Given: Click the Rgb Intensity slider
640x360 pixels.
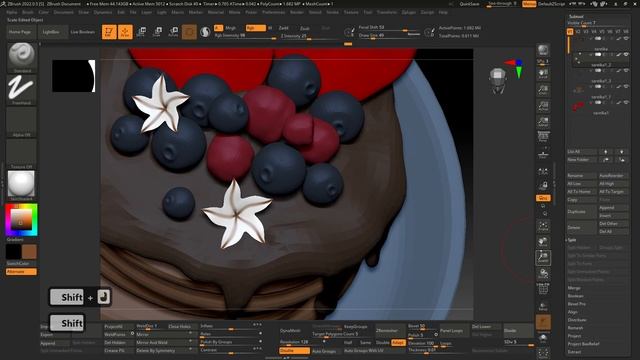Looking at the screenshot, I should pos(245,36).
